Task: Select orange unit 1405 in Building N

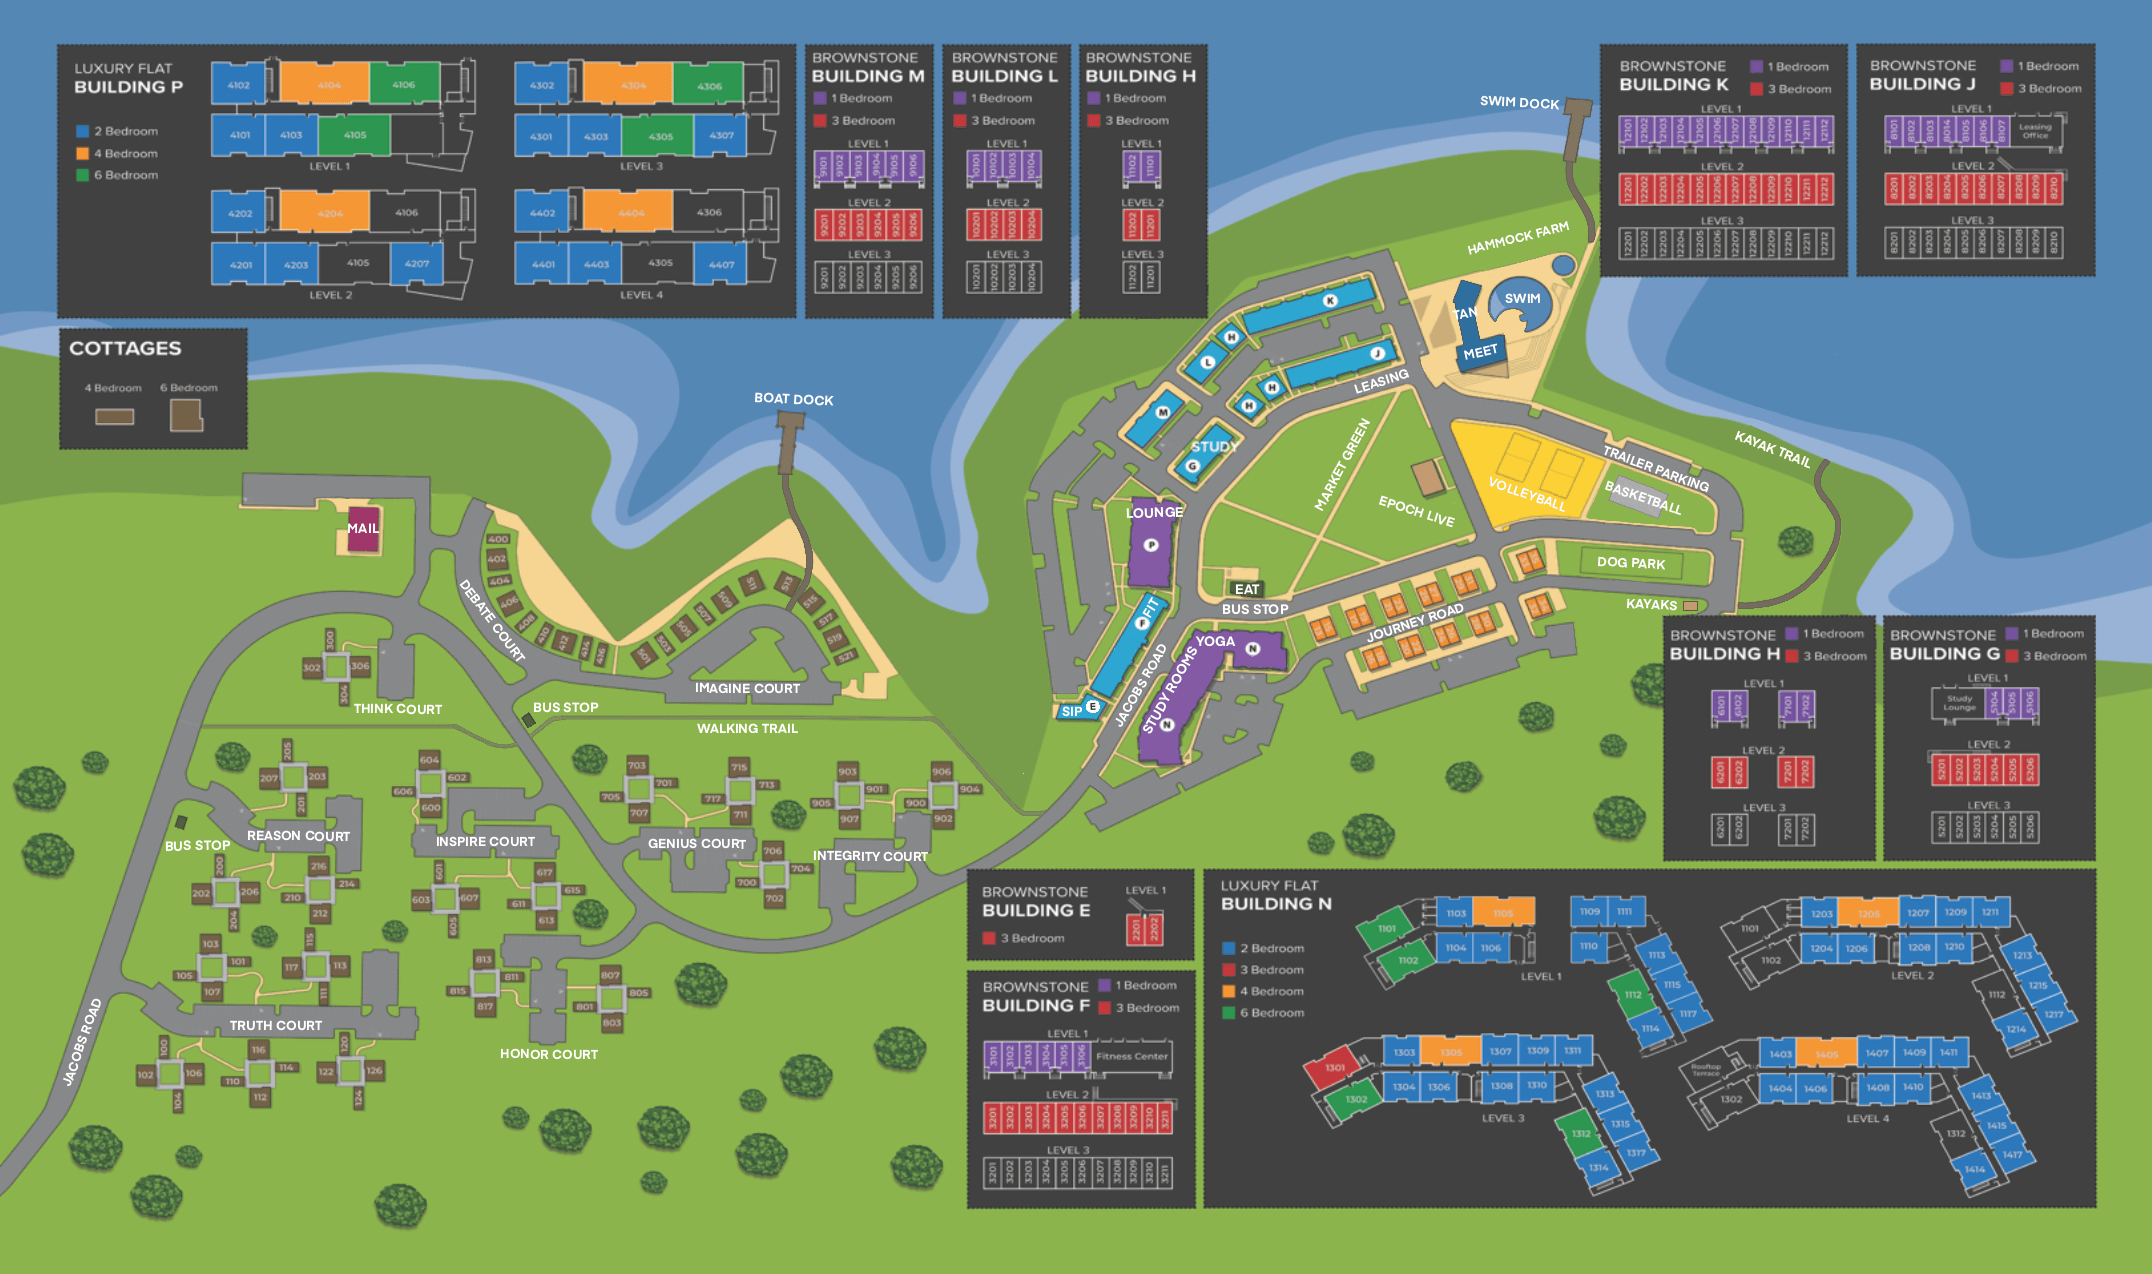Action: click(x=1826, y=1054)
